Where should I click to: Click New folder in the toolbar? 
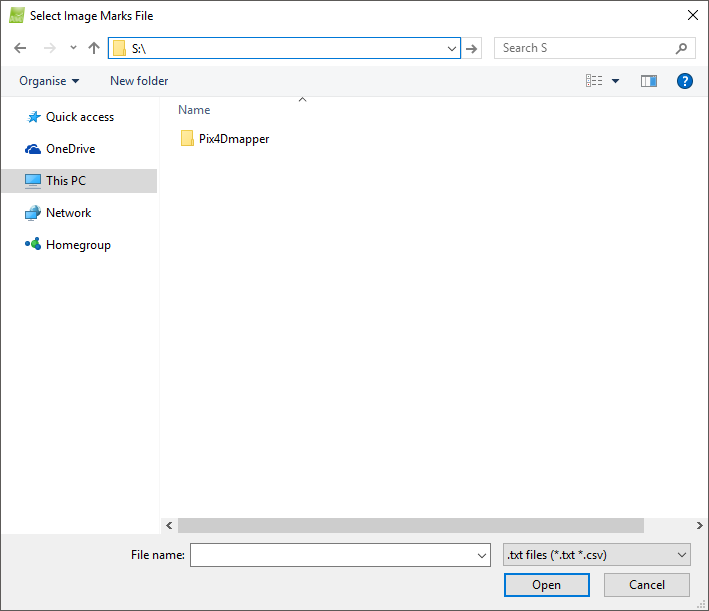[x=139, y=81]
